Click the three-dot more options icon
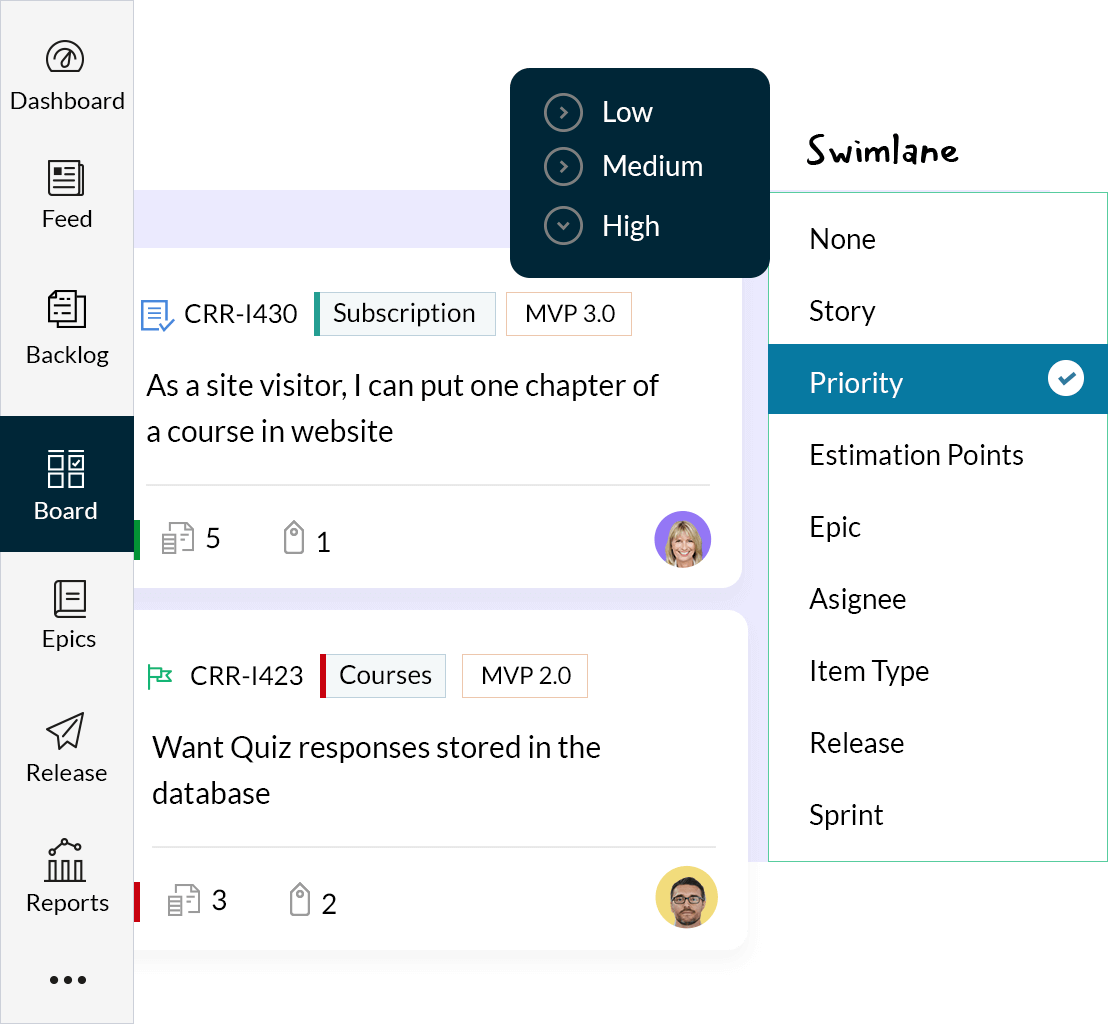This screenshot has width=1108, height=1024. [67, 980]
